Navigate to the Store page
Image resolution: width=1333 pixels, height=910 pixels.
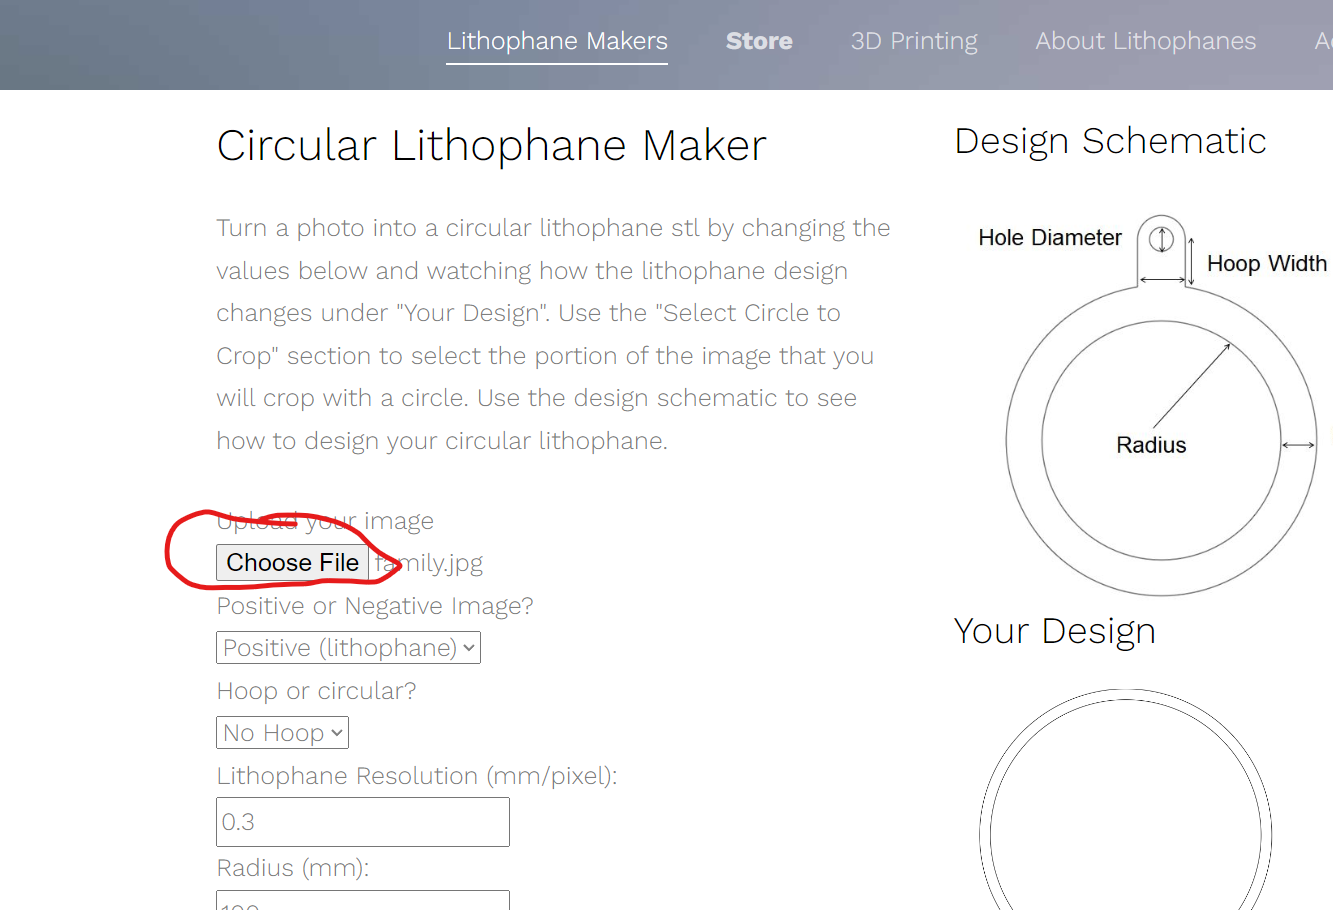(759, 41)
